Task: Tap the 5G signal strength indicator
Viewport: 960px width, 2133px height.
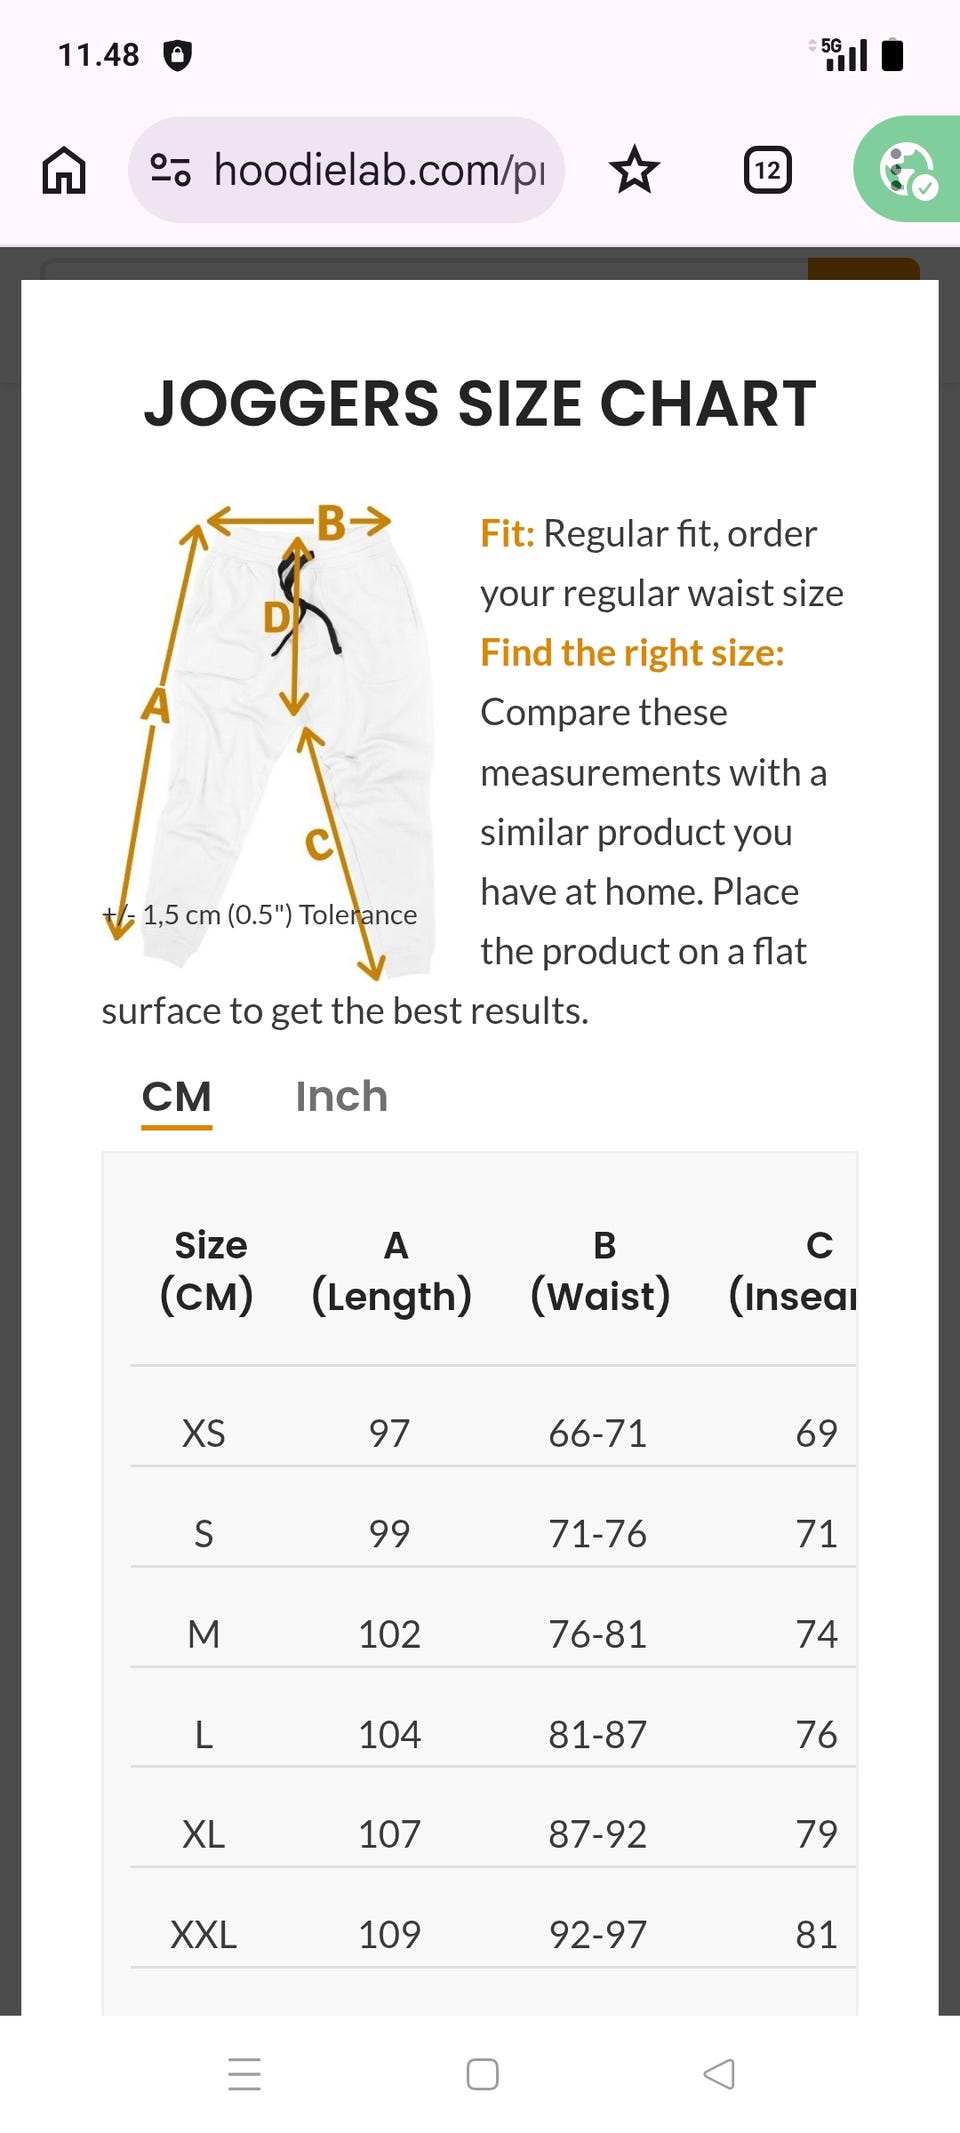Action: pyautogui.click(x=842, y=54)
